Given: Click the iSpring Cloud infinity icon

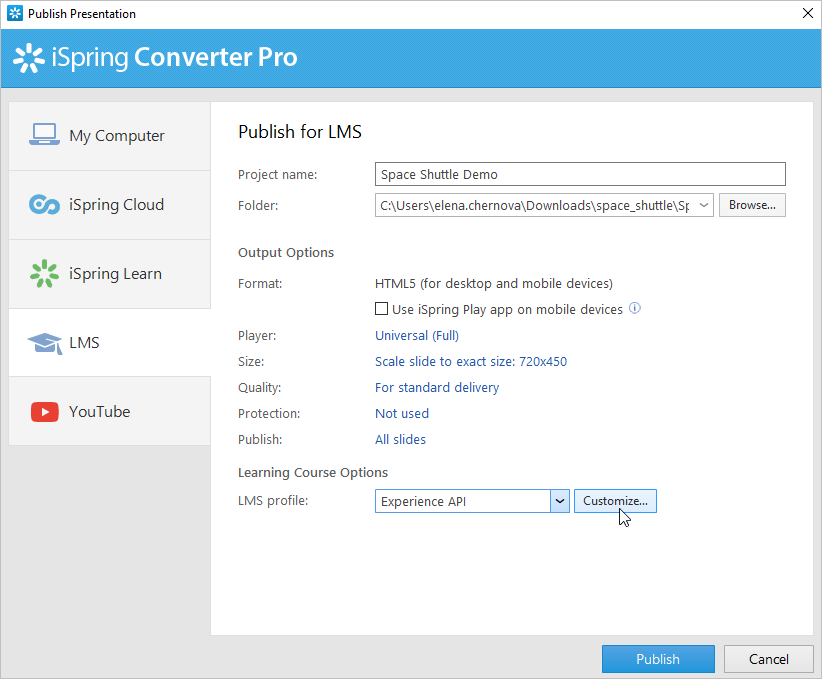Looking at the screenshot, I should click(x=44, y=204).
